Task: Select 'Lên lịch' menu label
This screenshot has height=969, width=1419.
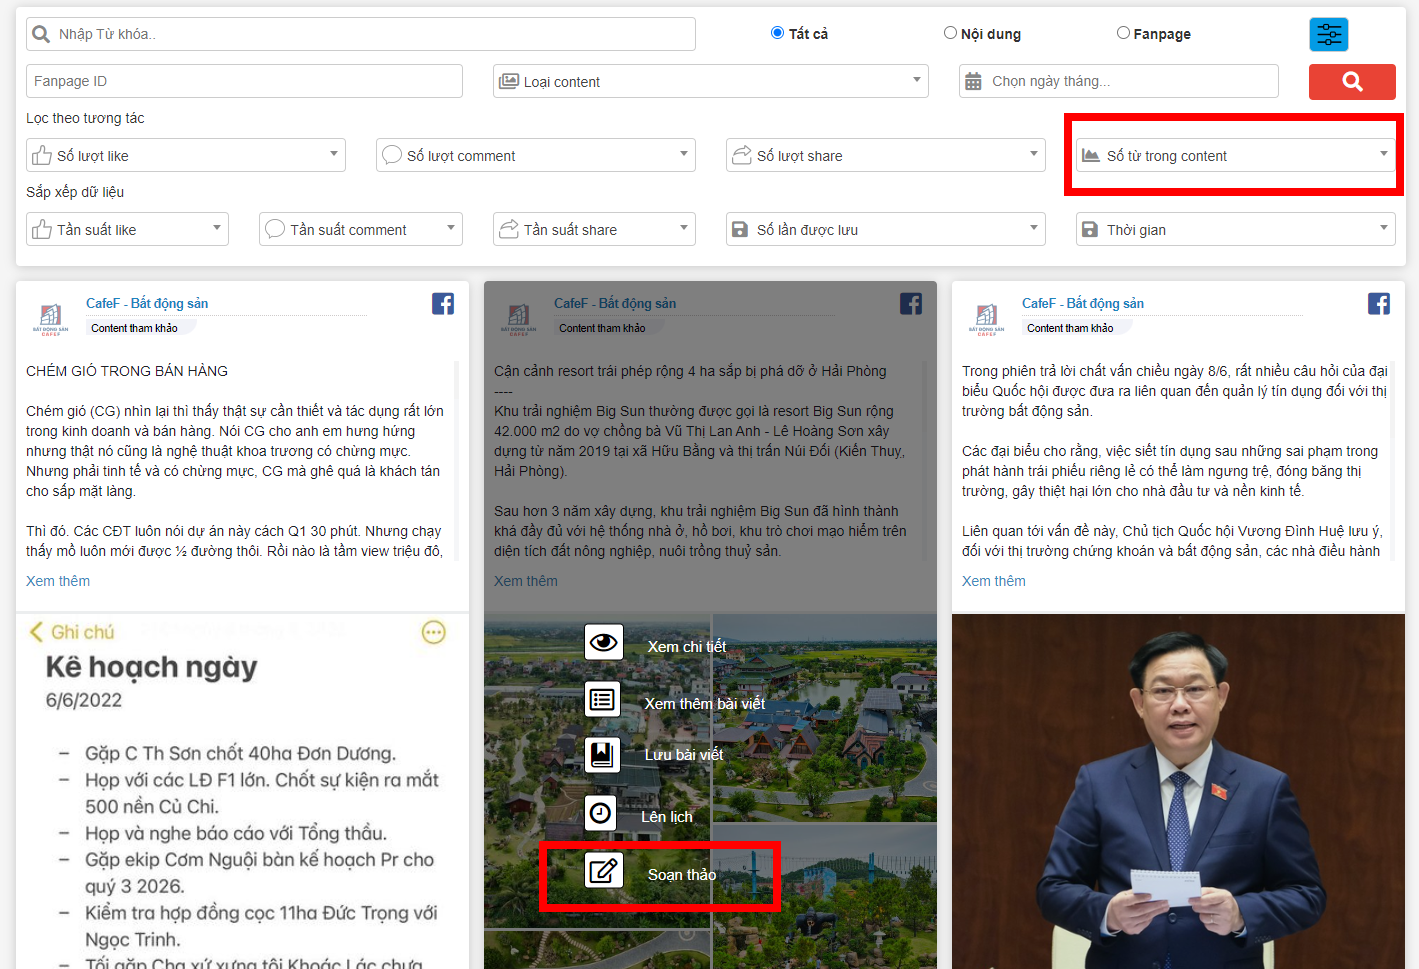Action: pos(667,817)
